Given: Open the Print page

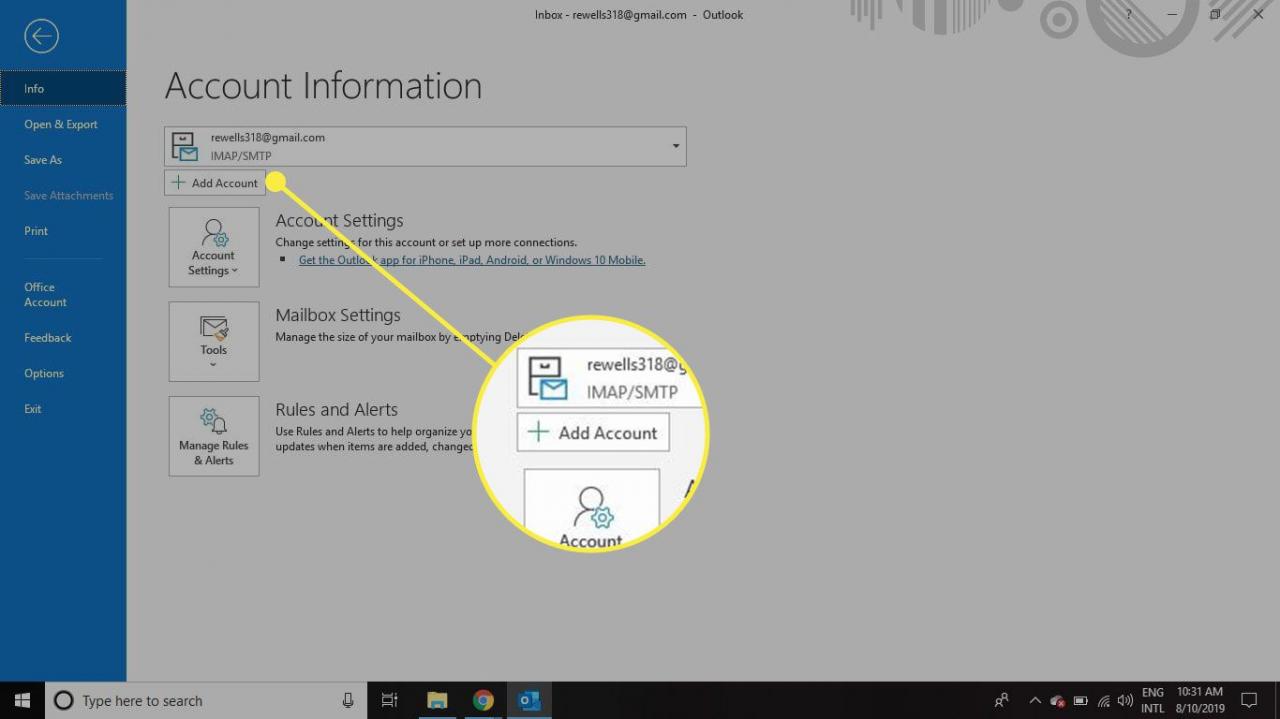Looking at the screenshot, I should [x=63, y=231].
